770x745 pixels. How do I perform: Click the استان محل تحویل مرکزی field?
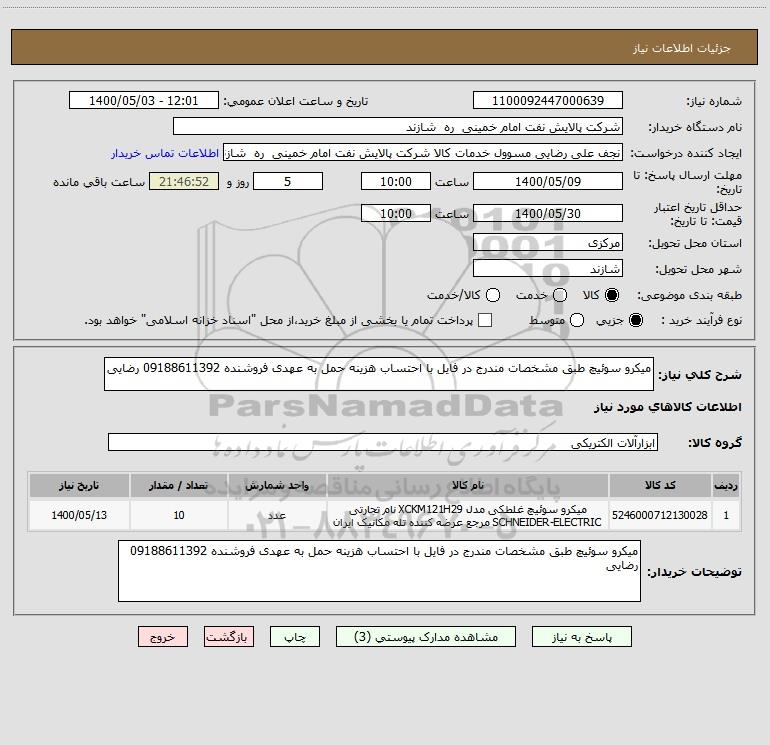click(548, 243)
